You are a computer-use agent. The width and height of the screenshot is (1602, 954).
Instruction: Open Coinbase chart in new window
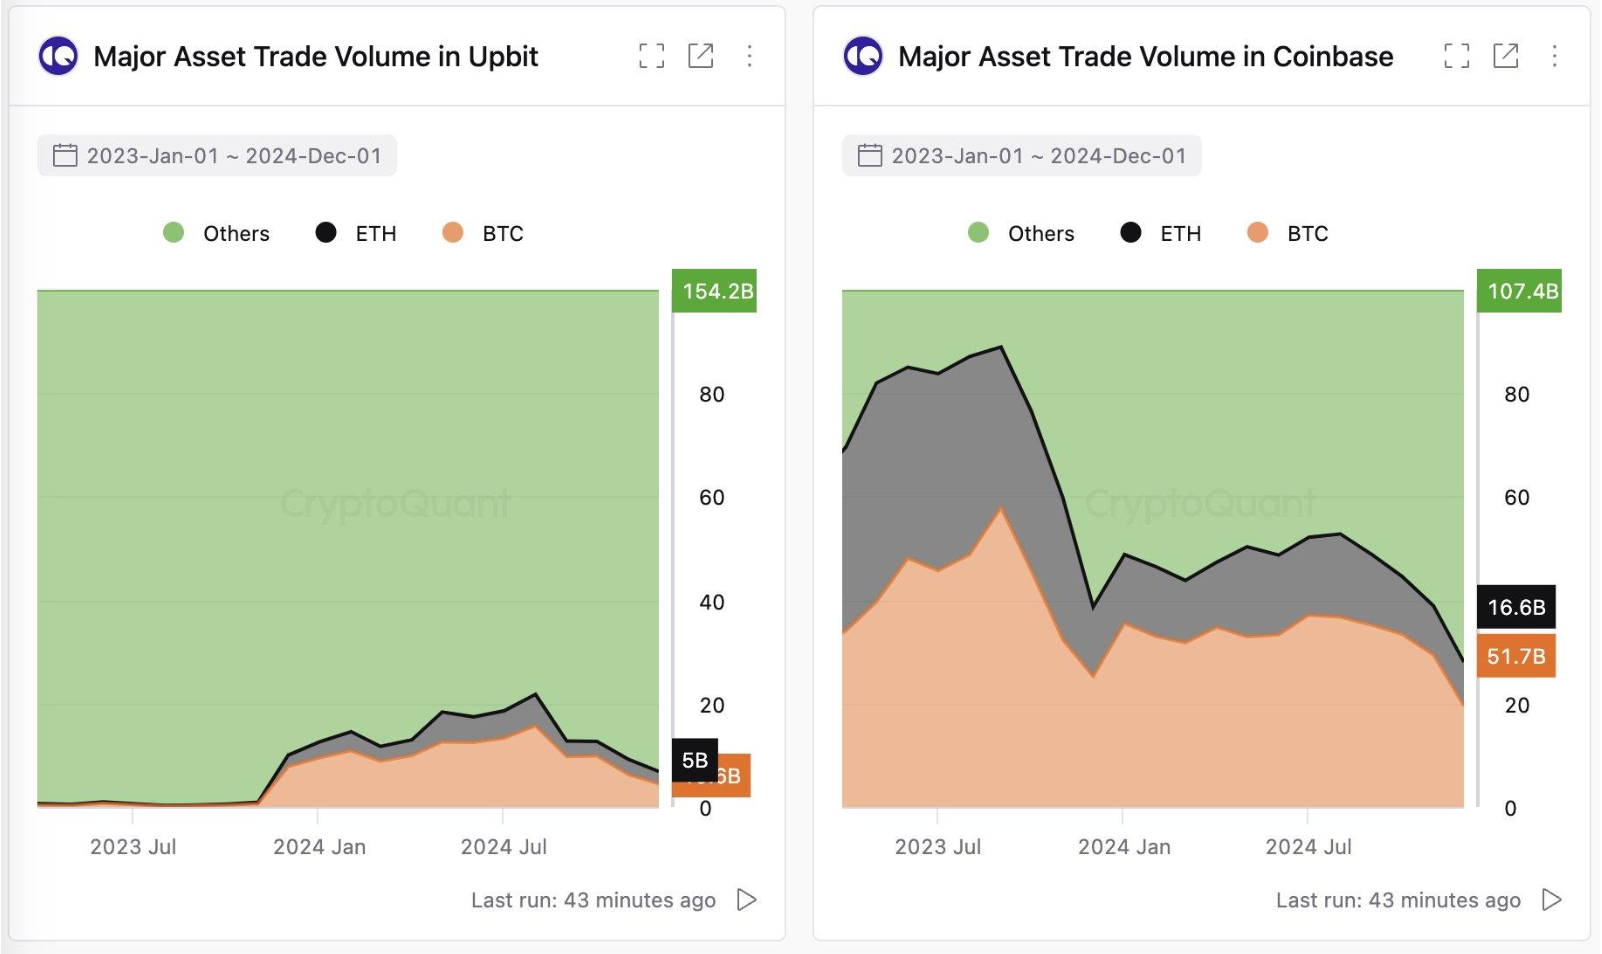[x=1505, y=56]
